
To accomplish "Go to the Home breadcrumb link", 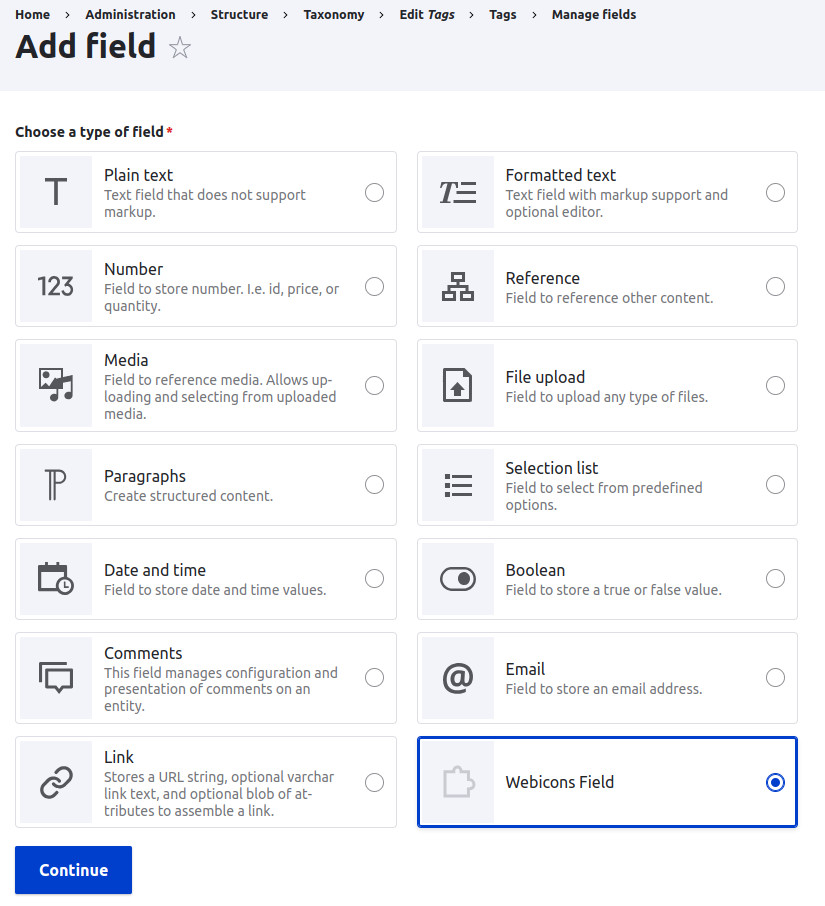I will 33,15.
